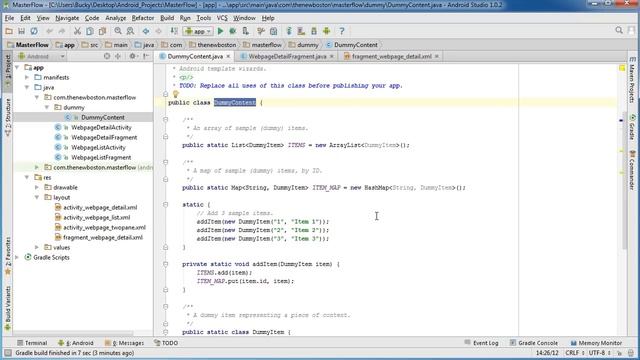Fold the static initializer block in the gutter
The image size is (640, 360).
pyautogui.click(x=166, y=204)
